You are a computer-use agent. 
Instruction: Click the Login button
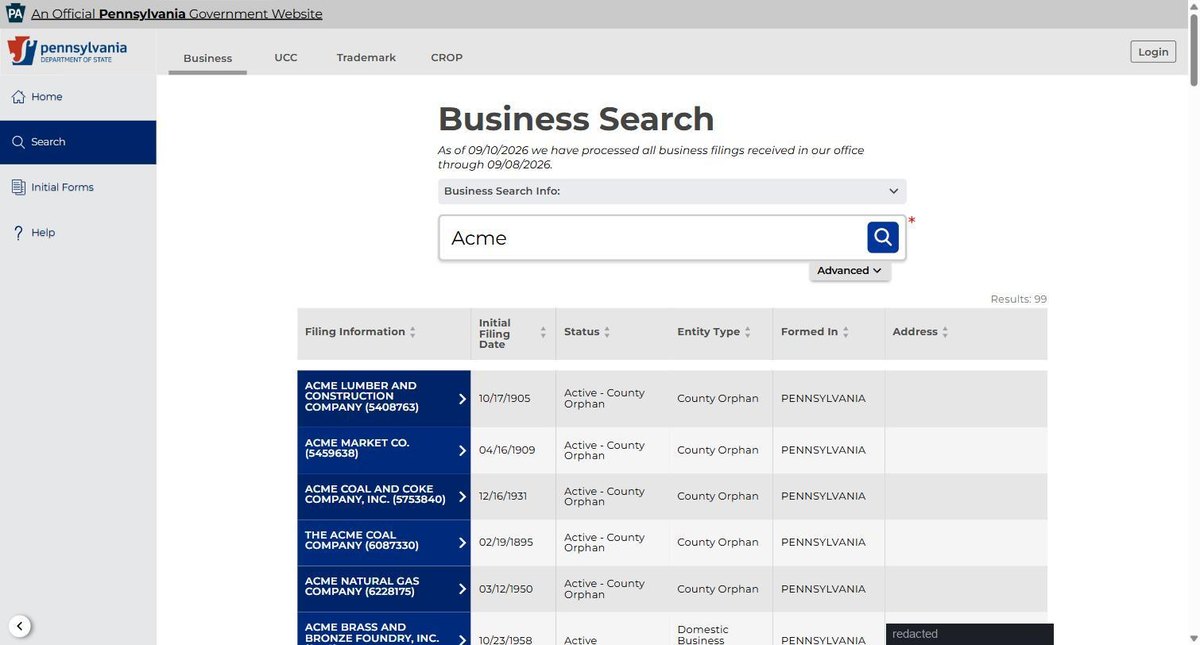point(1153,52)
